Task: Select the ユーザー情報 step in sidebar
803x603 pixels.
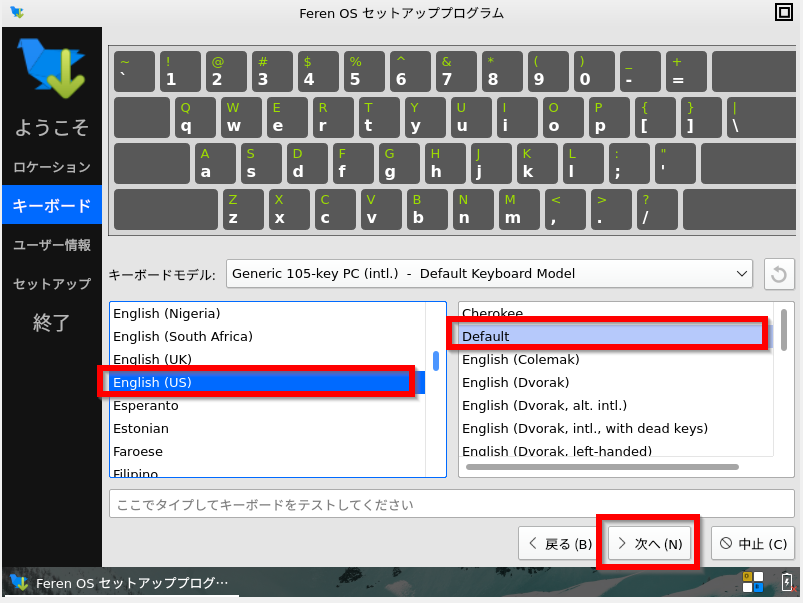Action: point(52,245)
